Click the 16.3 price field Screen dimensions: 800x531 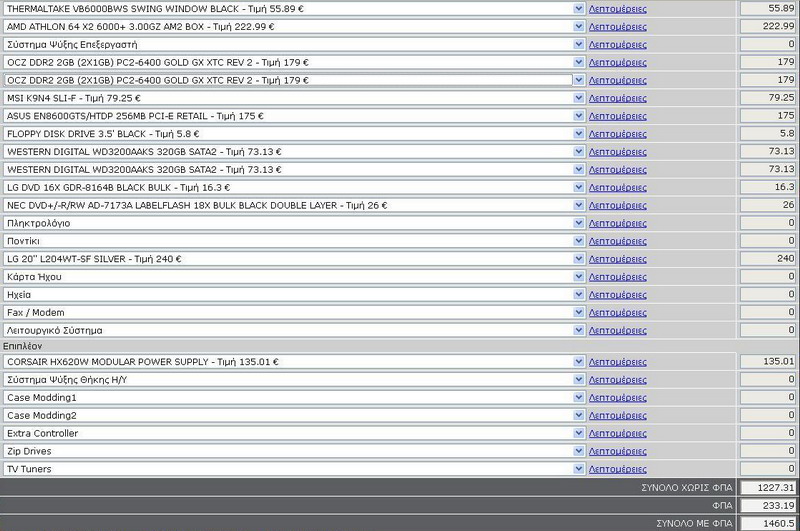[x=768, y=187]
